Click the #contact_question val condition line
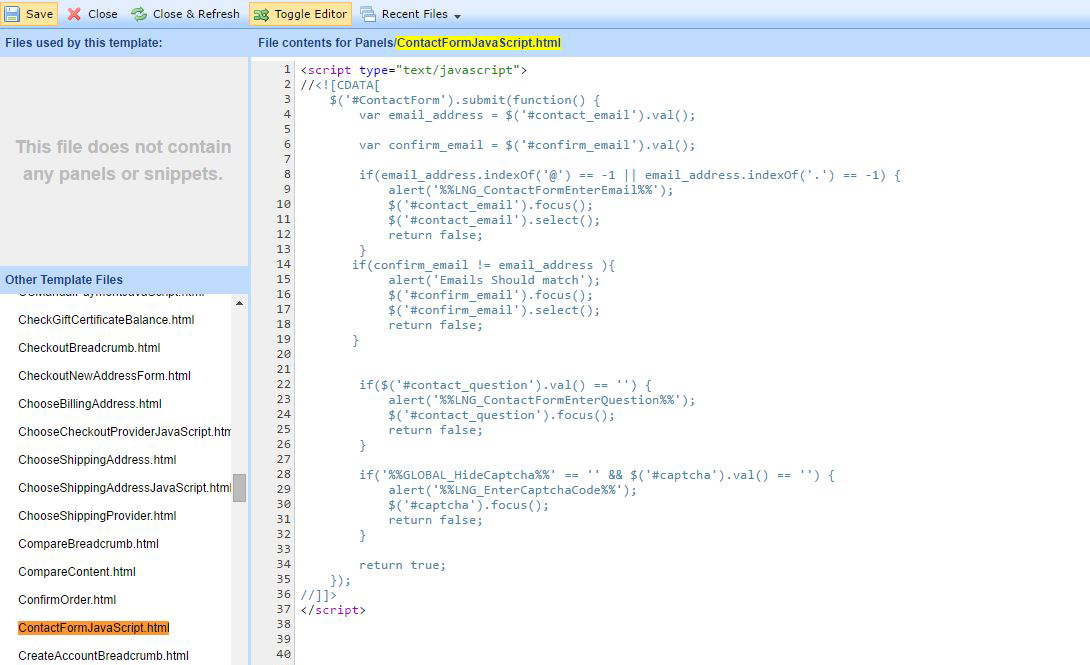1090x665 pixels. pyautogui.click(x=505, y=385)
